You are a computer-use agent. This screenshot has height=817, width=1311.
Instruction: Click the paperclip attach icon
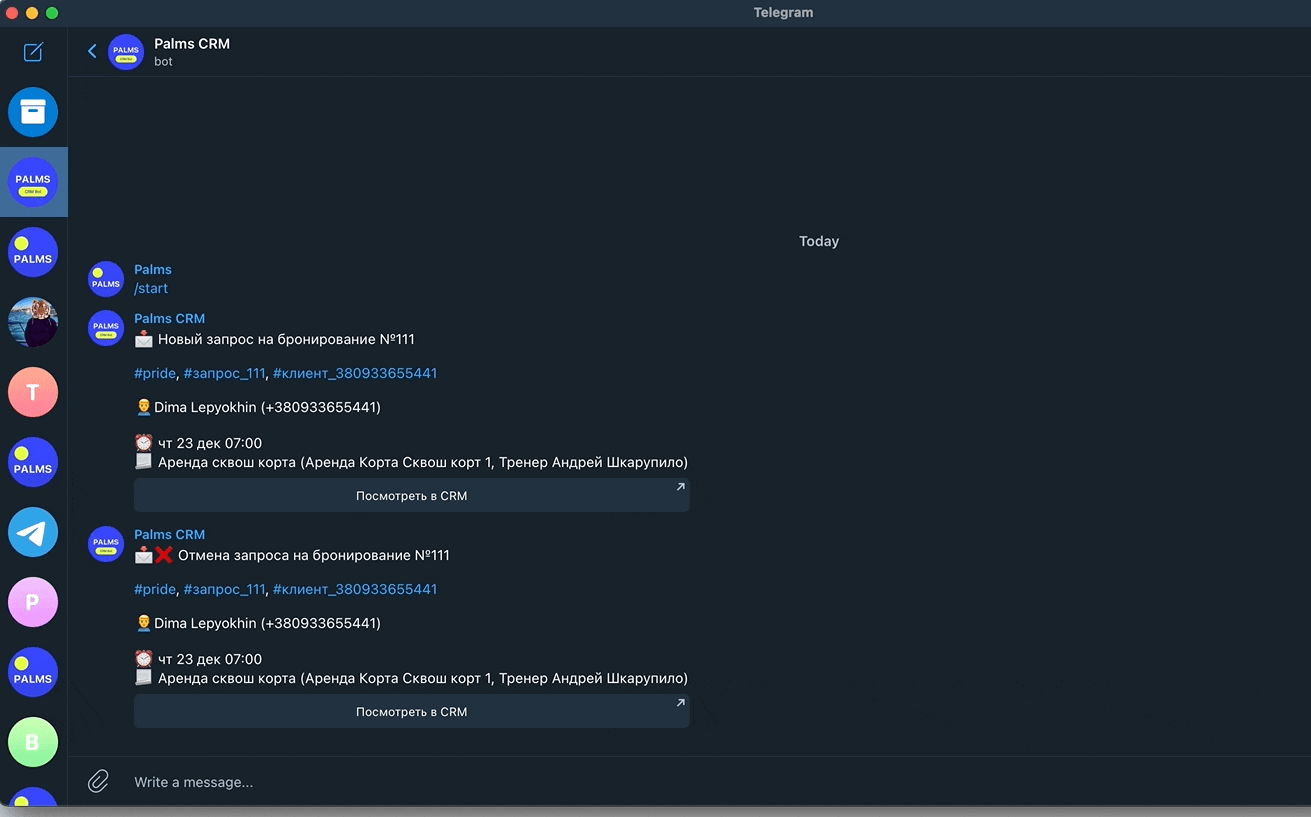98,781
